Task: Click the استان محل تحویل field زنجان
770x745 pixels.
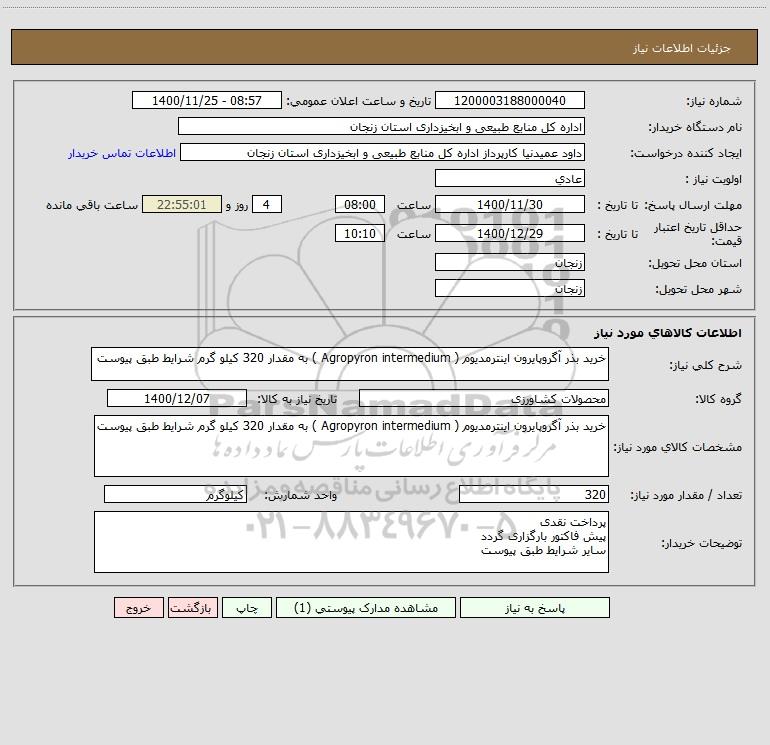Action: tap(510, 263)
